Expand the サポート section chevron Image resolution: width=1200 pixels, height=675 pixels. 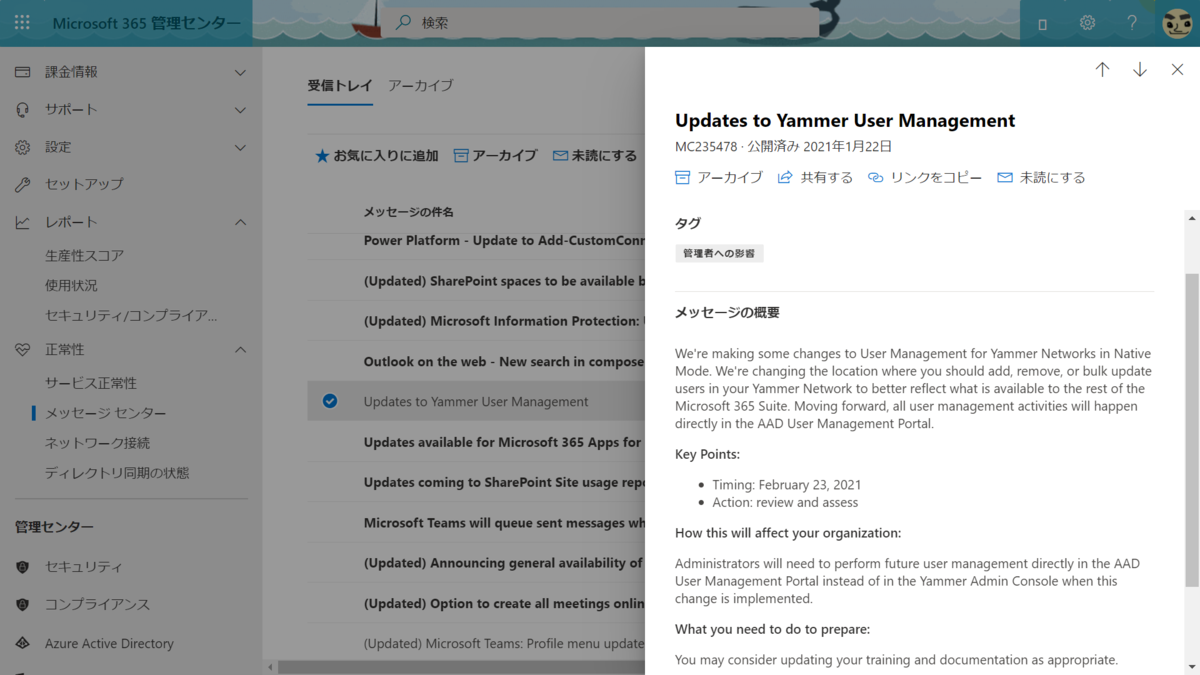tap(240, 110)
